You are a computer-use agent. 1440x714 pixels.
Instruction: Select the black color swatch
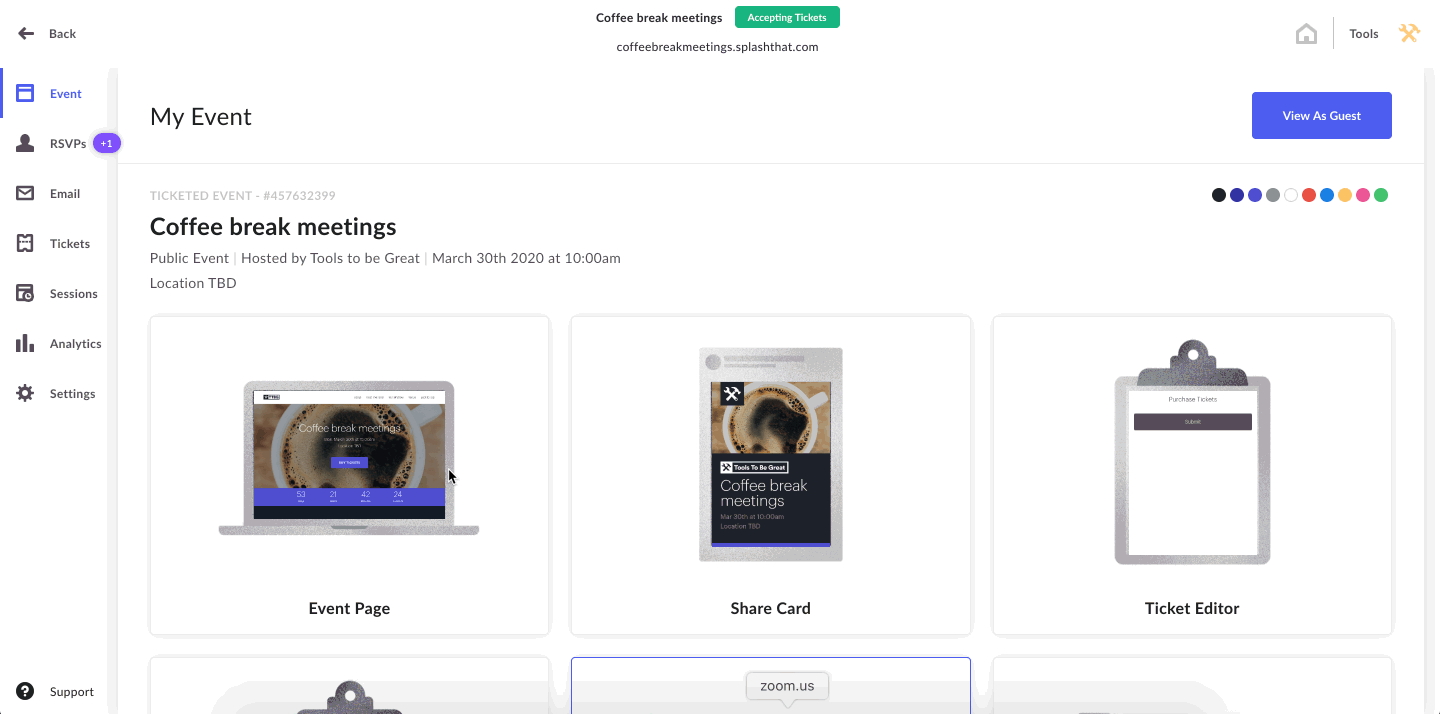(1219, 195)
